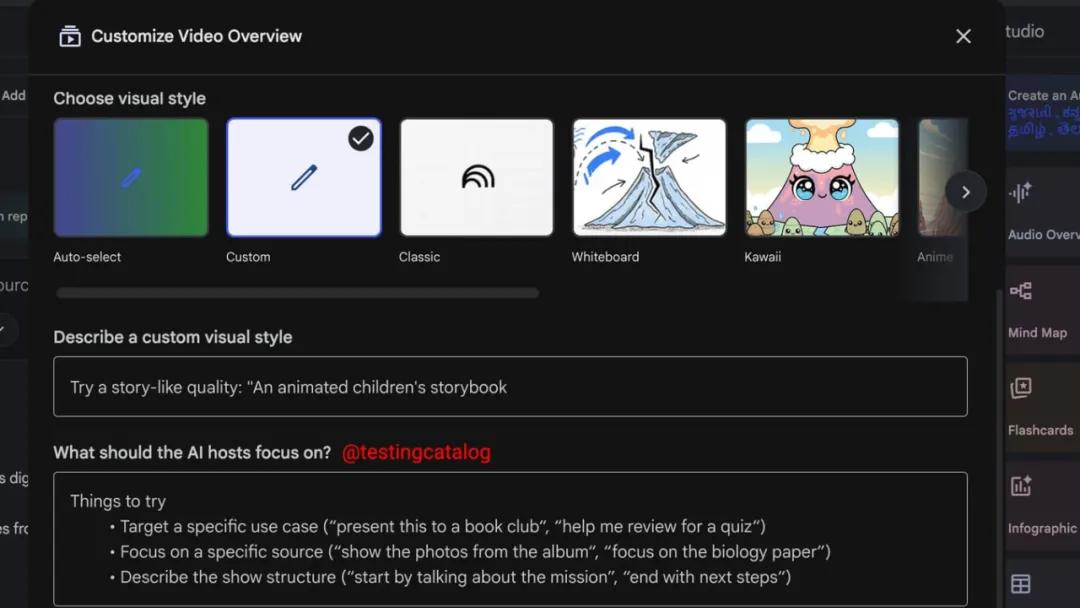Screen dimensions: 1080x608
Task: Click the dialog's vertical scrollbar
Action: coord(997,450)
